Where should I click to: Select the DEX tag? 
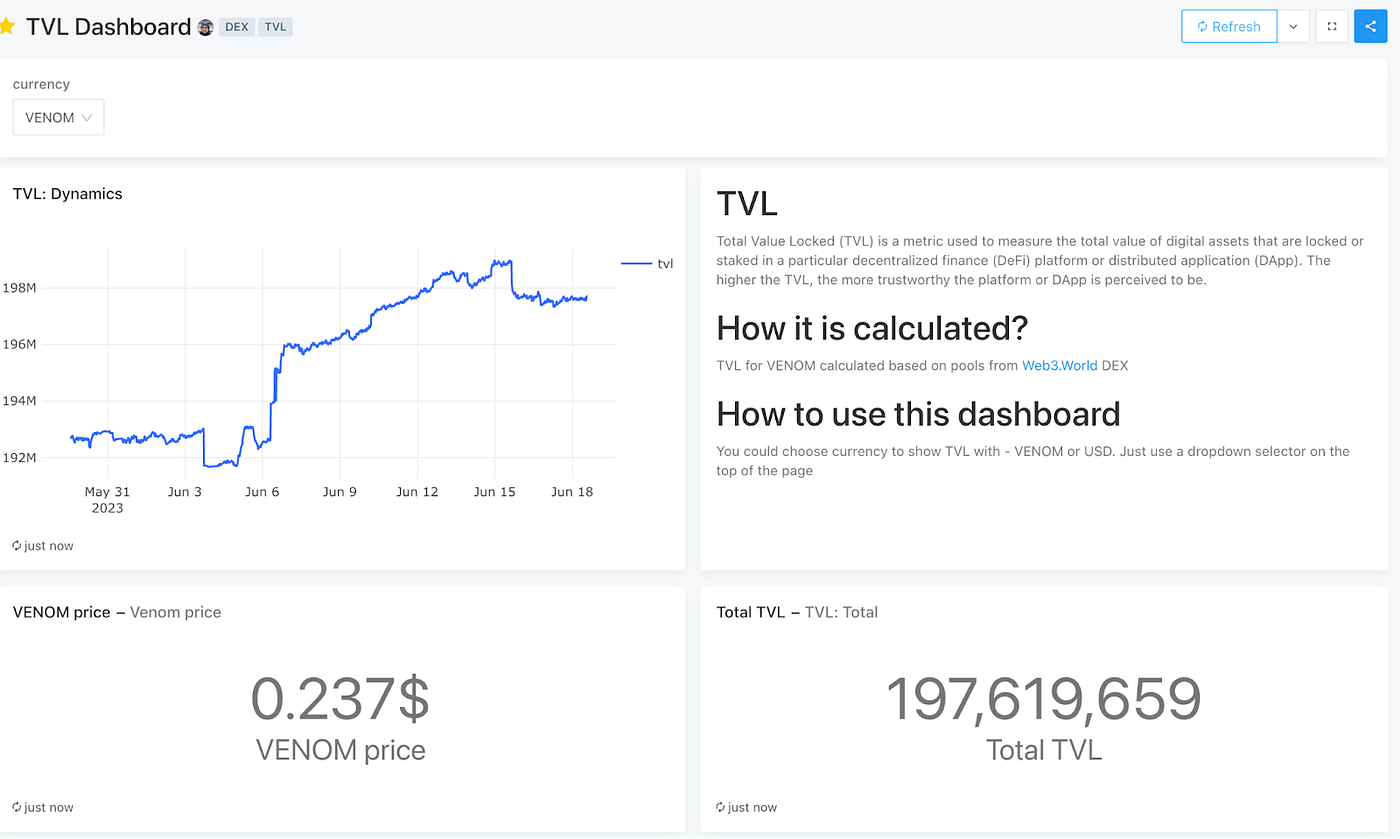click(x=237, y=27)
